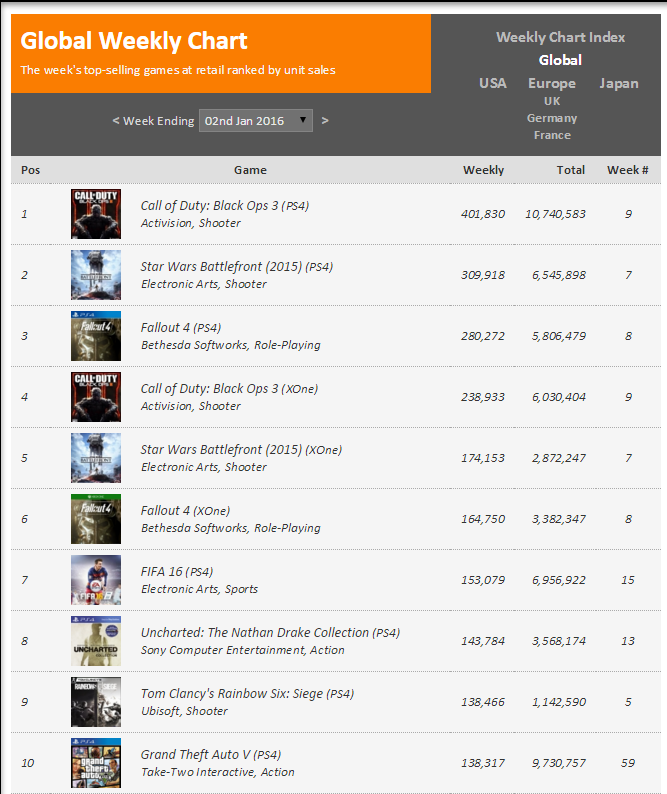
Task: Go to the next week arrow
Action: (x=325, y=121)
